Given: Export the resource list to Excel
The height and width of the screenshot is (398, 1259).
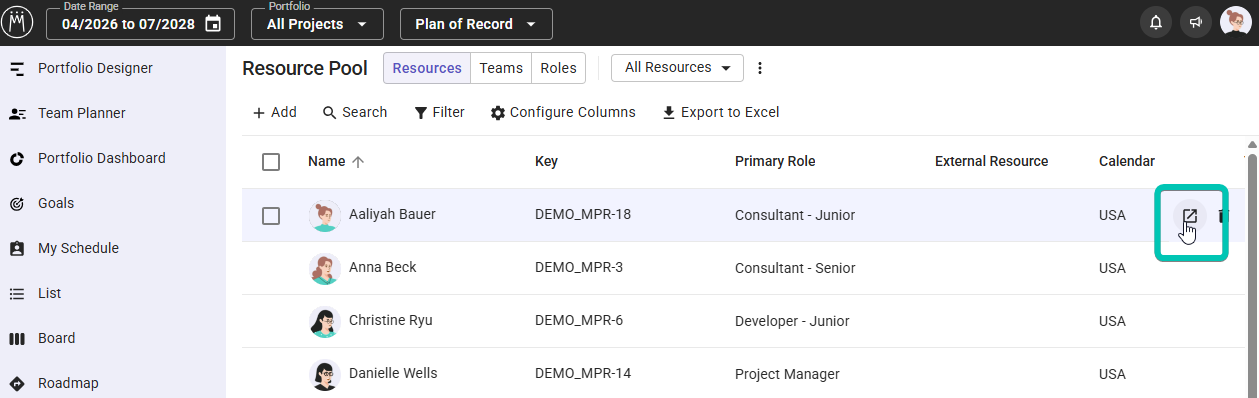Looking at the screenshot, I should tap(720, 113).
